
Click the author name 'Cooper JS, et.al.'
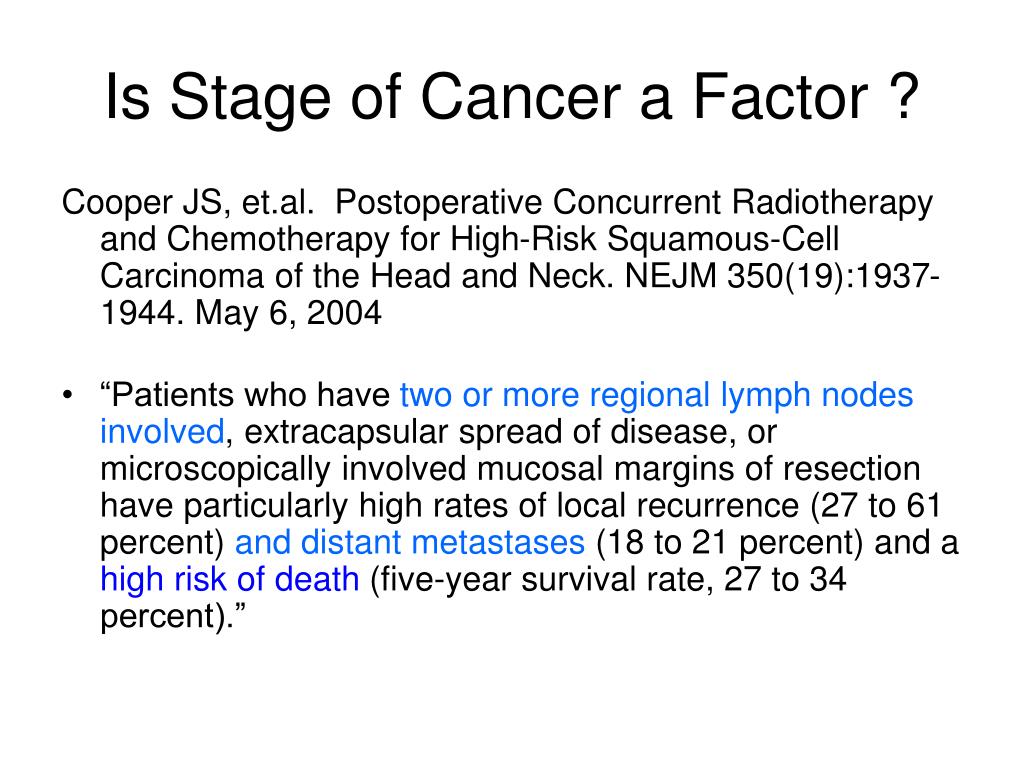(188, 203)
